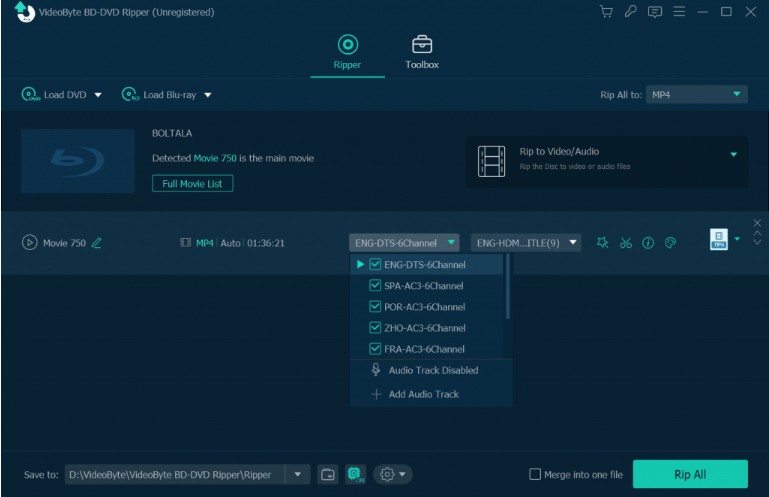Open the effects magic wand icon
The height and width of the screenshot is (497, 769).
(x=602, y=242)
